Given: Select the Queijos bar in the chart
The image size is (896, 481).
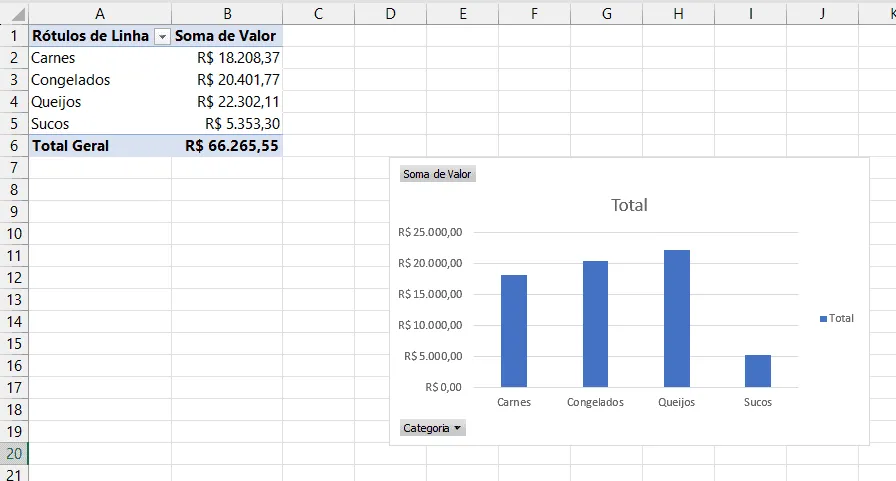Looking at the screenshot, I should coord(677,318).
